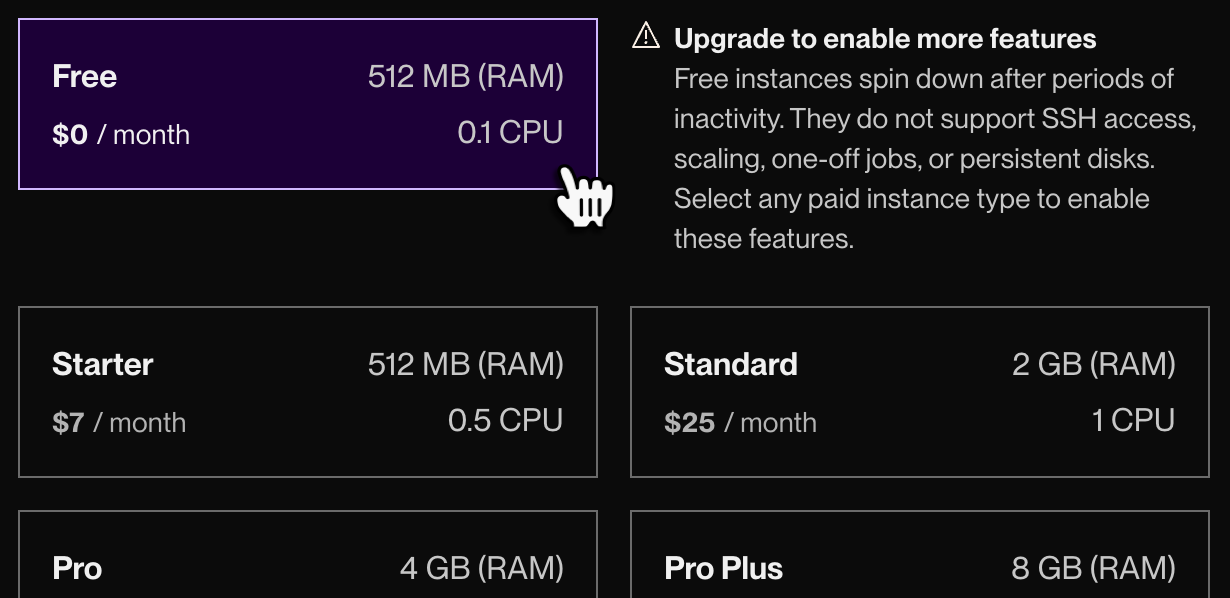Click the $25 / month Standard price

(x=740, y=423)
